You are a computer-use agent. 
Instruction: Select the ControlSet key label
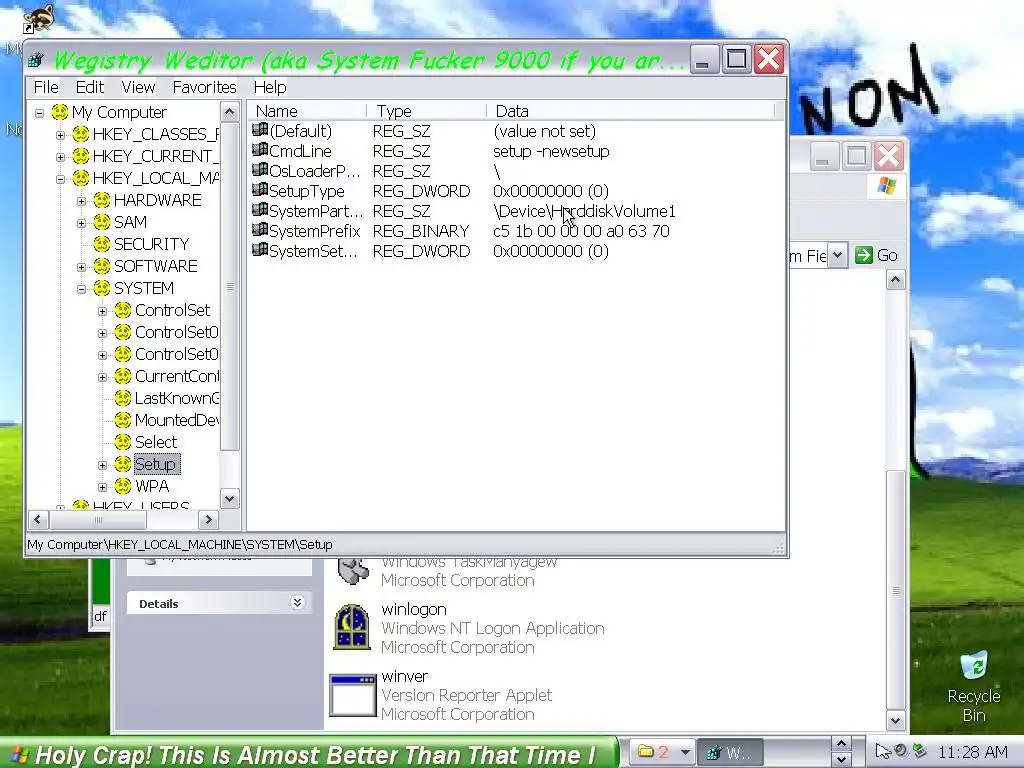(x=172, y=310)
